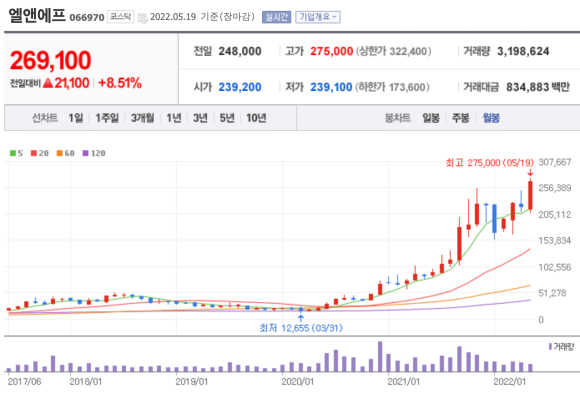The image size is (580, 394).
Task: Select the 1주일 line chart period
Action: [x=107, y=118]
